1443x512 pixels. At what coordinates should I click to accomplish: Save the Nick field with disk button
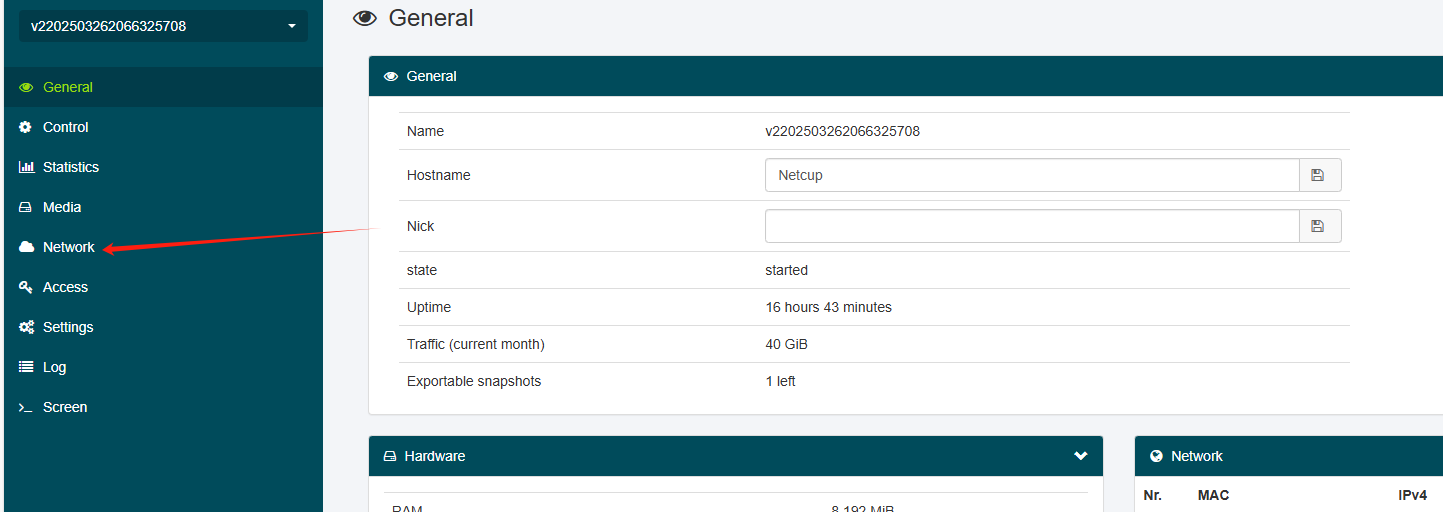[x=1319, y=226]
